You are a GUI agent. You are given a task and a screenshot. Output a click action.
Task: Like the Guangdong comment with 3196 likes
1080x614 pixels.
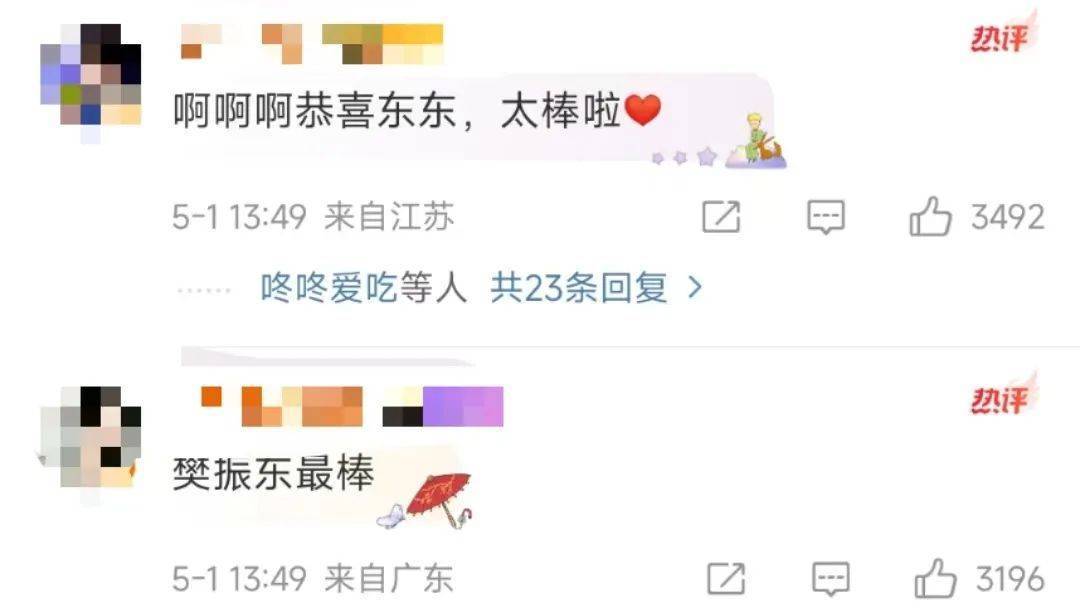(x=935, y=578)
